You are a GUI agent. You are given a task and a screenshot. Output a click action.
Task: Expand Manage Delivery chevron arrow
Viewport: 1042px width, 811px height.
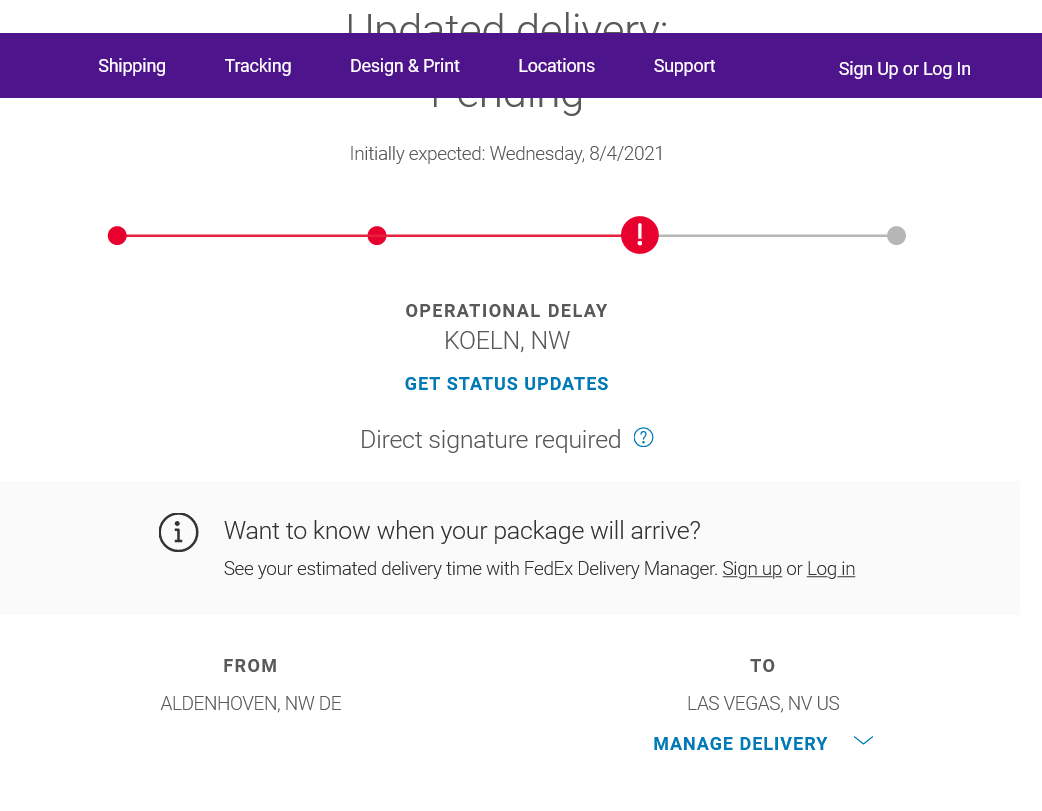point(863,741)
